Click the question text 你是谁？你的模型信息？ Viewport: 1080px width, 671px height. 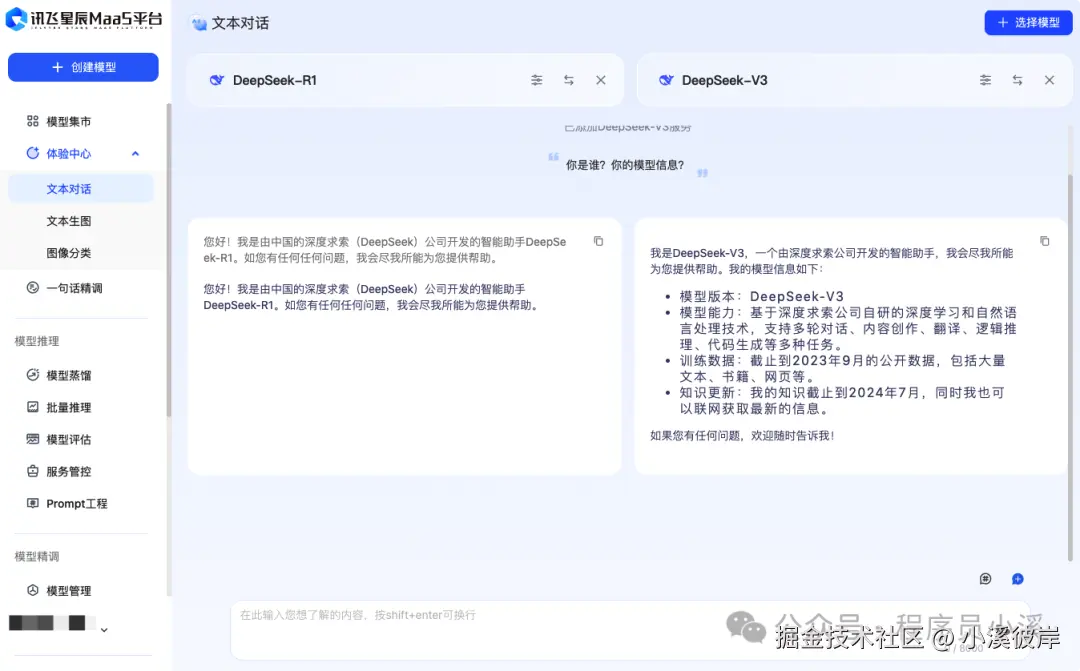[x=625, y=165]
